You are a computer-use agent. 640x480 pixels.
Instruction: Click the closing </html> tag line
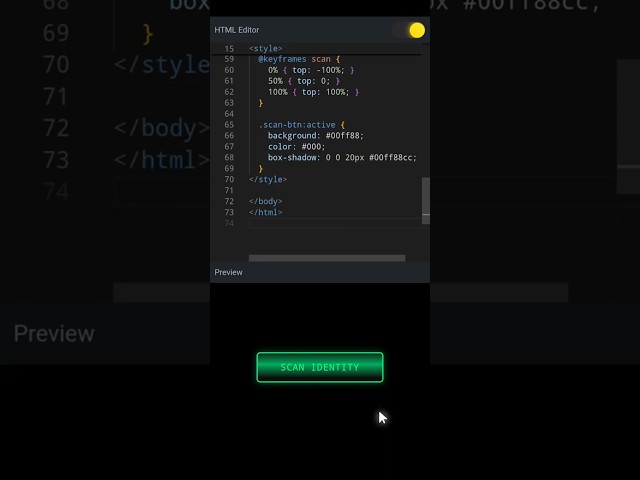(x=265, y=212)
